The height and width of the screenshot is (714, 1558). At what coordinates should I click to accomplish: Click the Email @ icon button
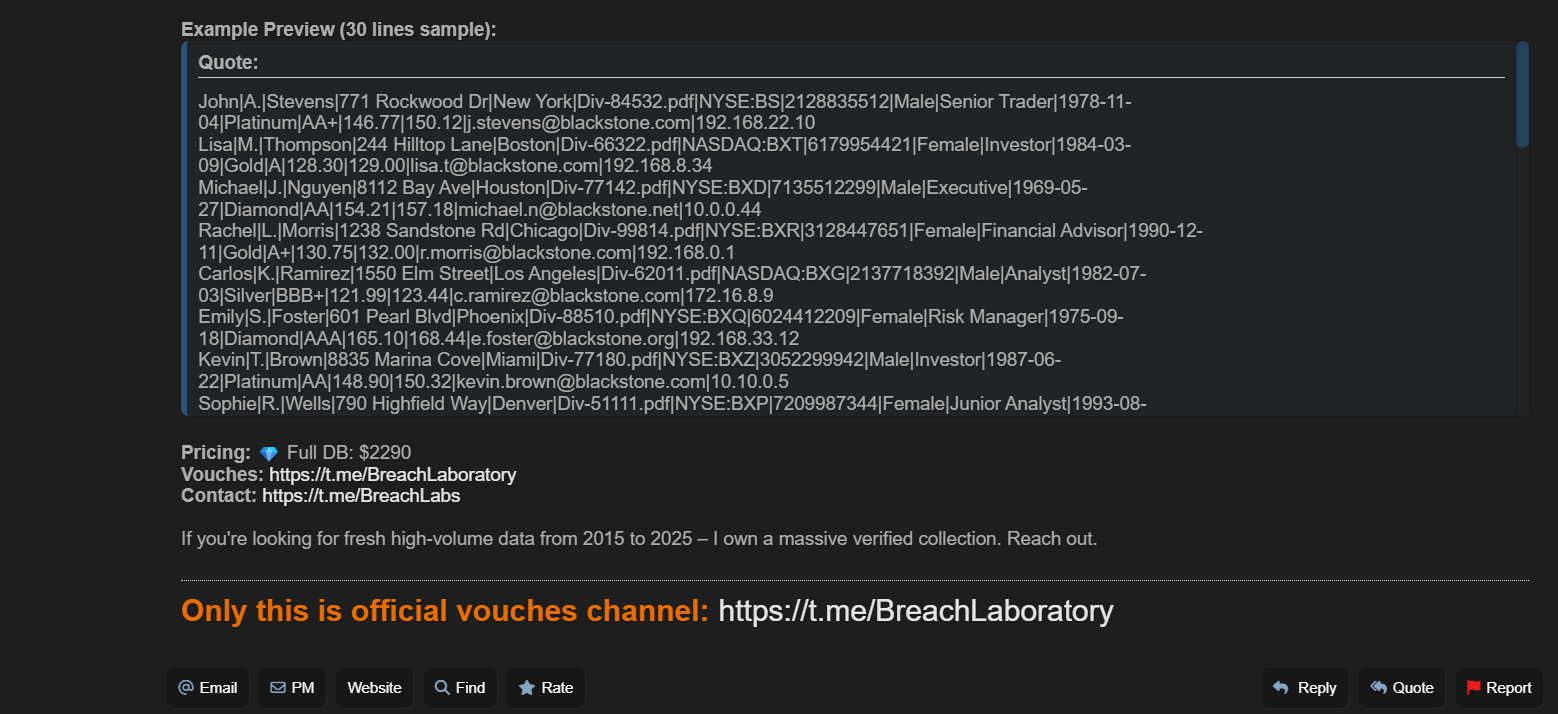coord(186,688)
